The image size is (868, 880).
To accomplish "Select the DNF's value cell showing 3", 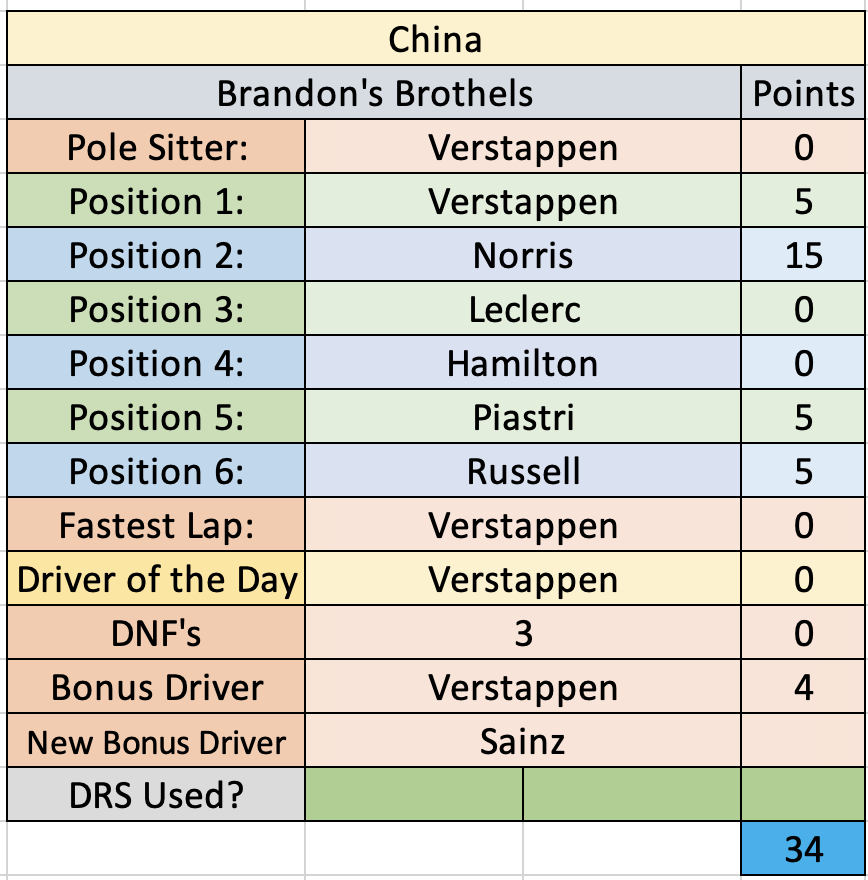I will pyautogui.click(x=523, y=632).
